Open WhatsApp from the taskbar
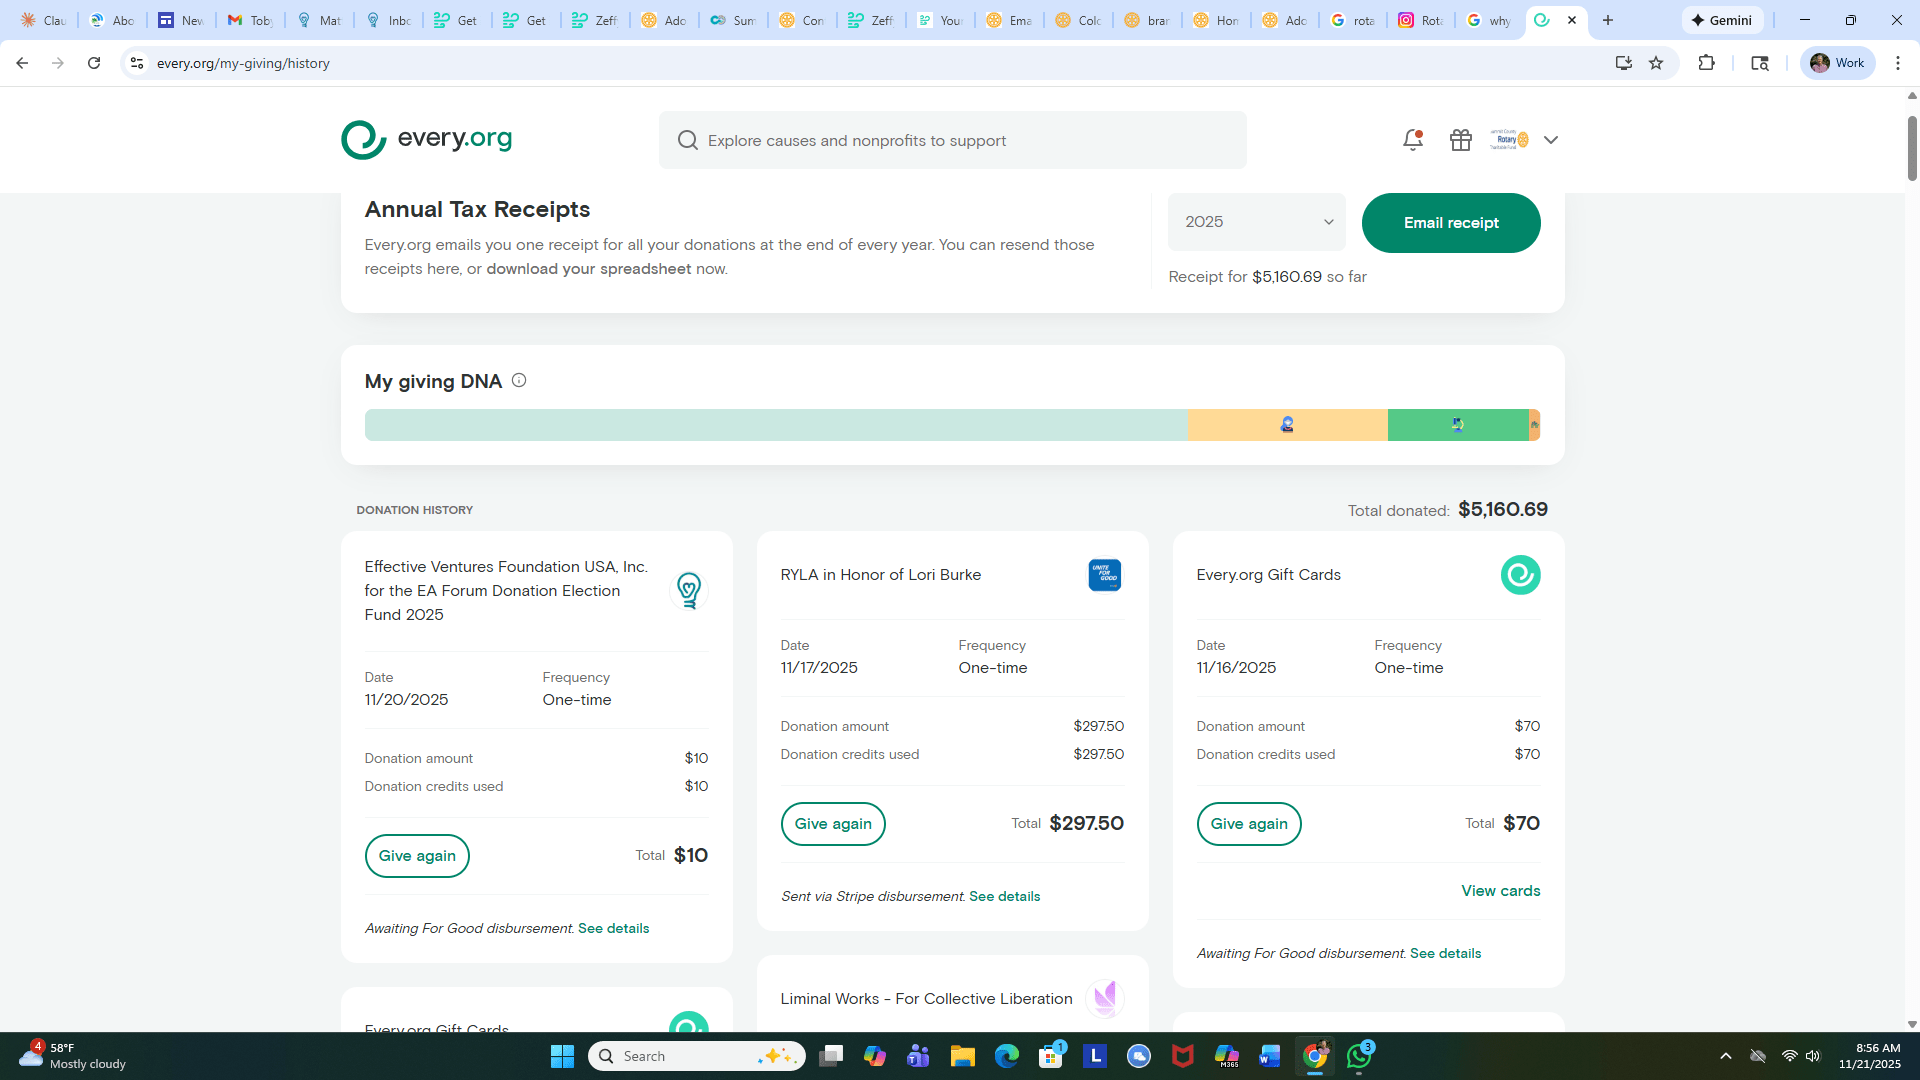The width and height of the screenshot is (1920, 1080). (1359, 1056)
